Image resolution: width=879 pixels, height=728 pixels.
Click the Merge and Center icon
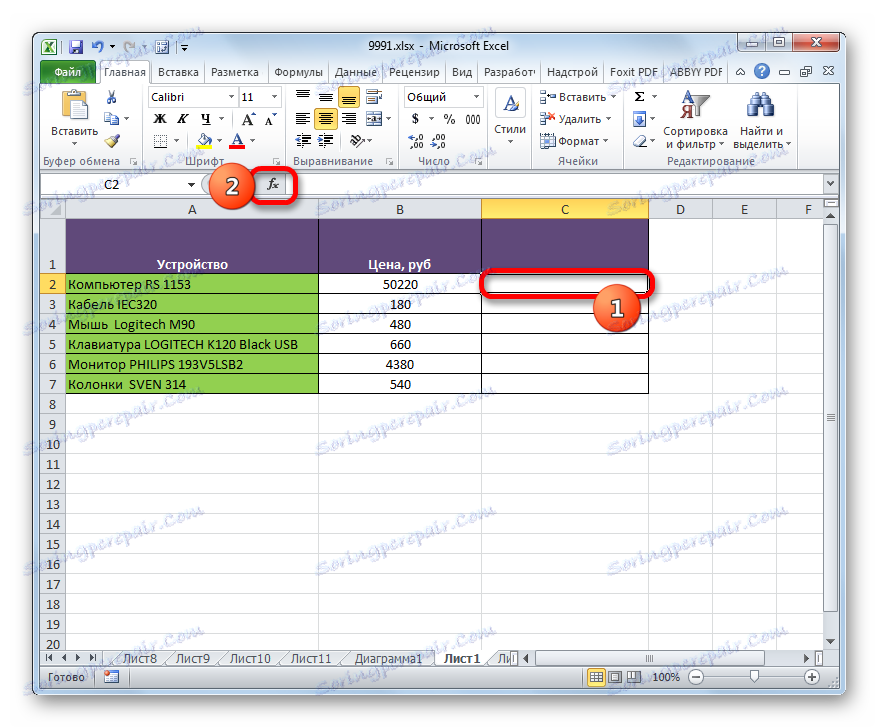tap(374, 119)
